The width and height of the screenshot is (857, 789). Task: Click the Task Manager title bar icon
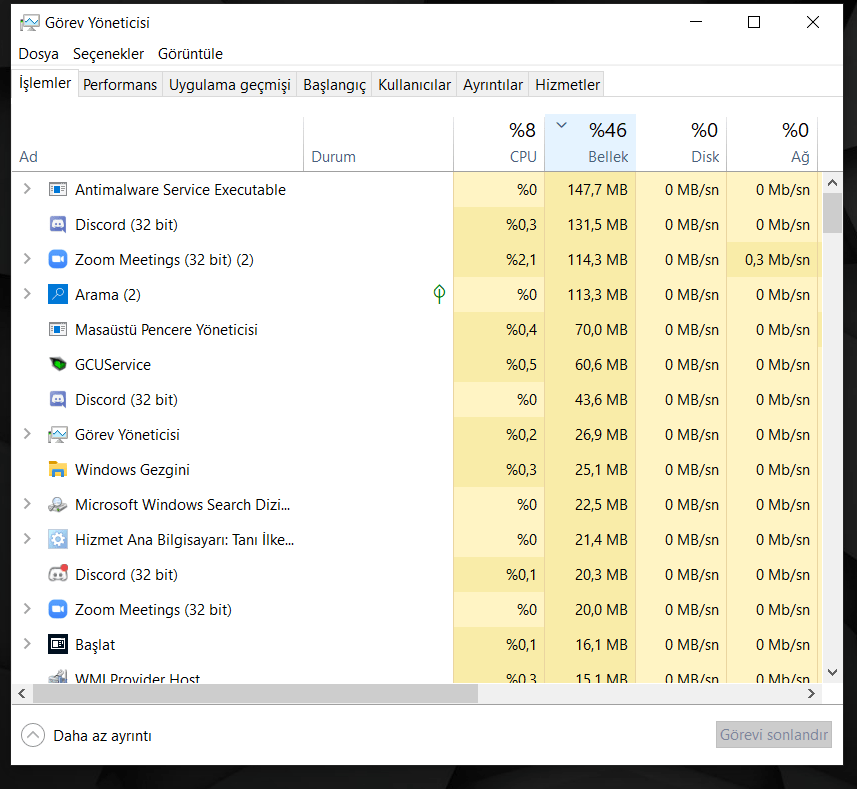pyautogui.click(x=30, y=23)
